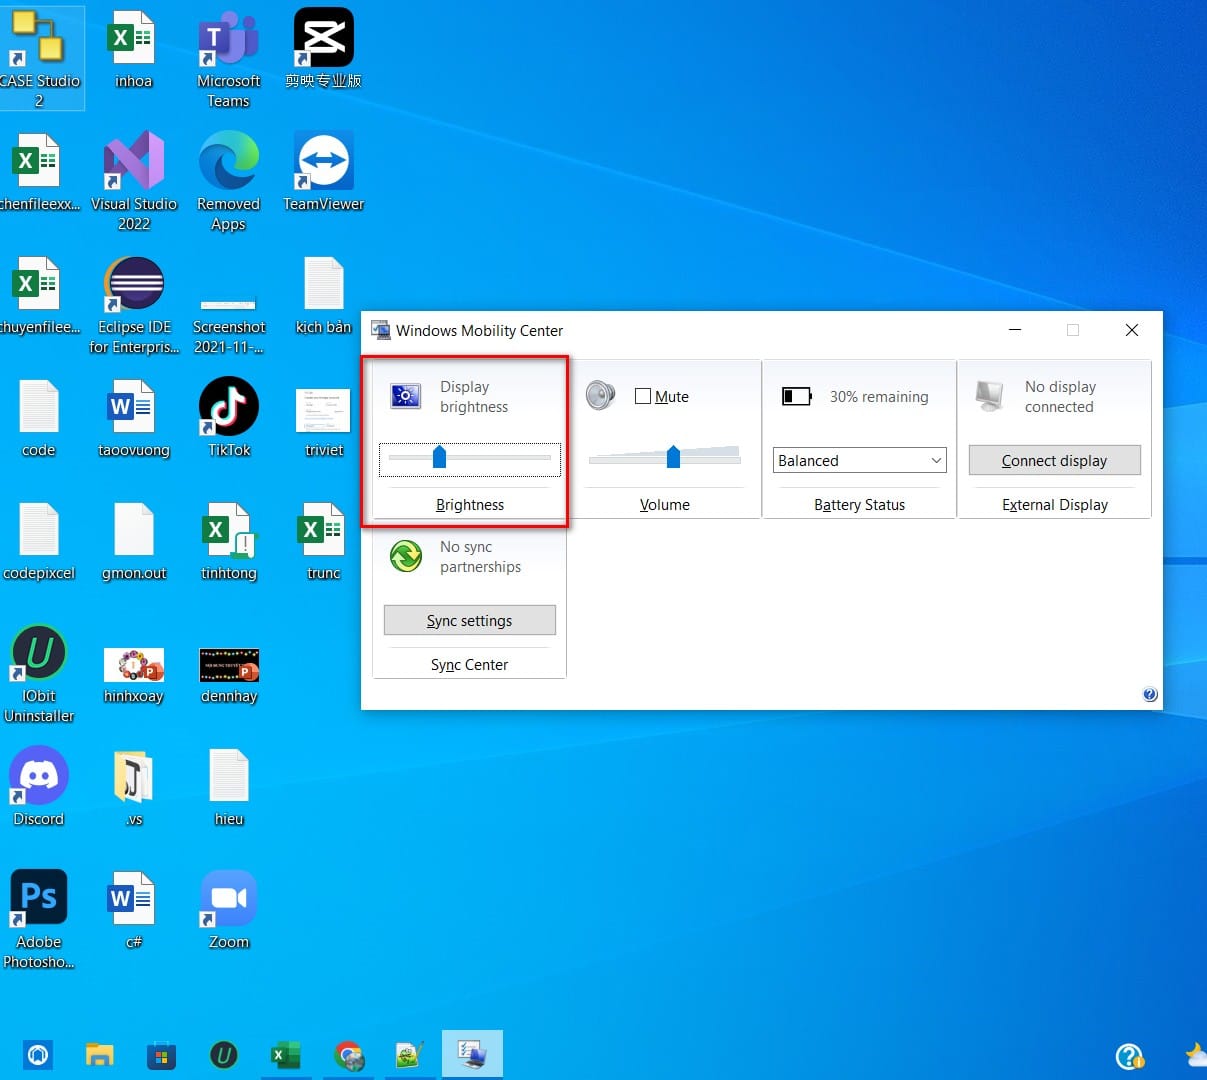Select the 剪映专业版 desktop shortcut
This screenshot has width=1207, height=1080.
pos(323,49)
